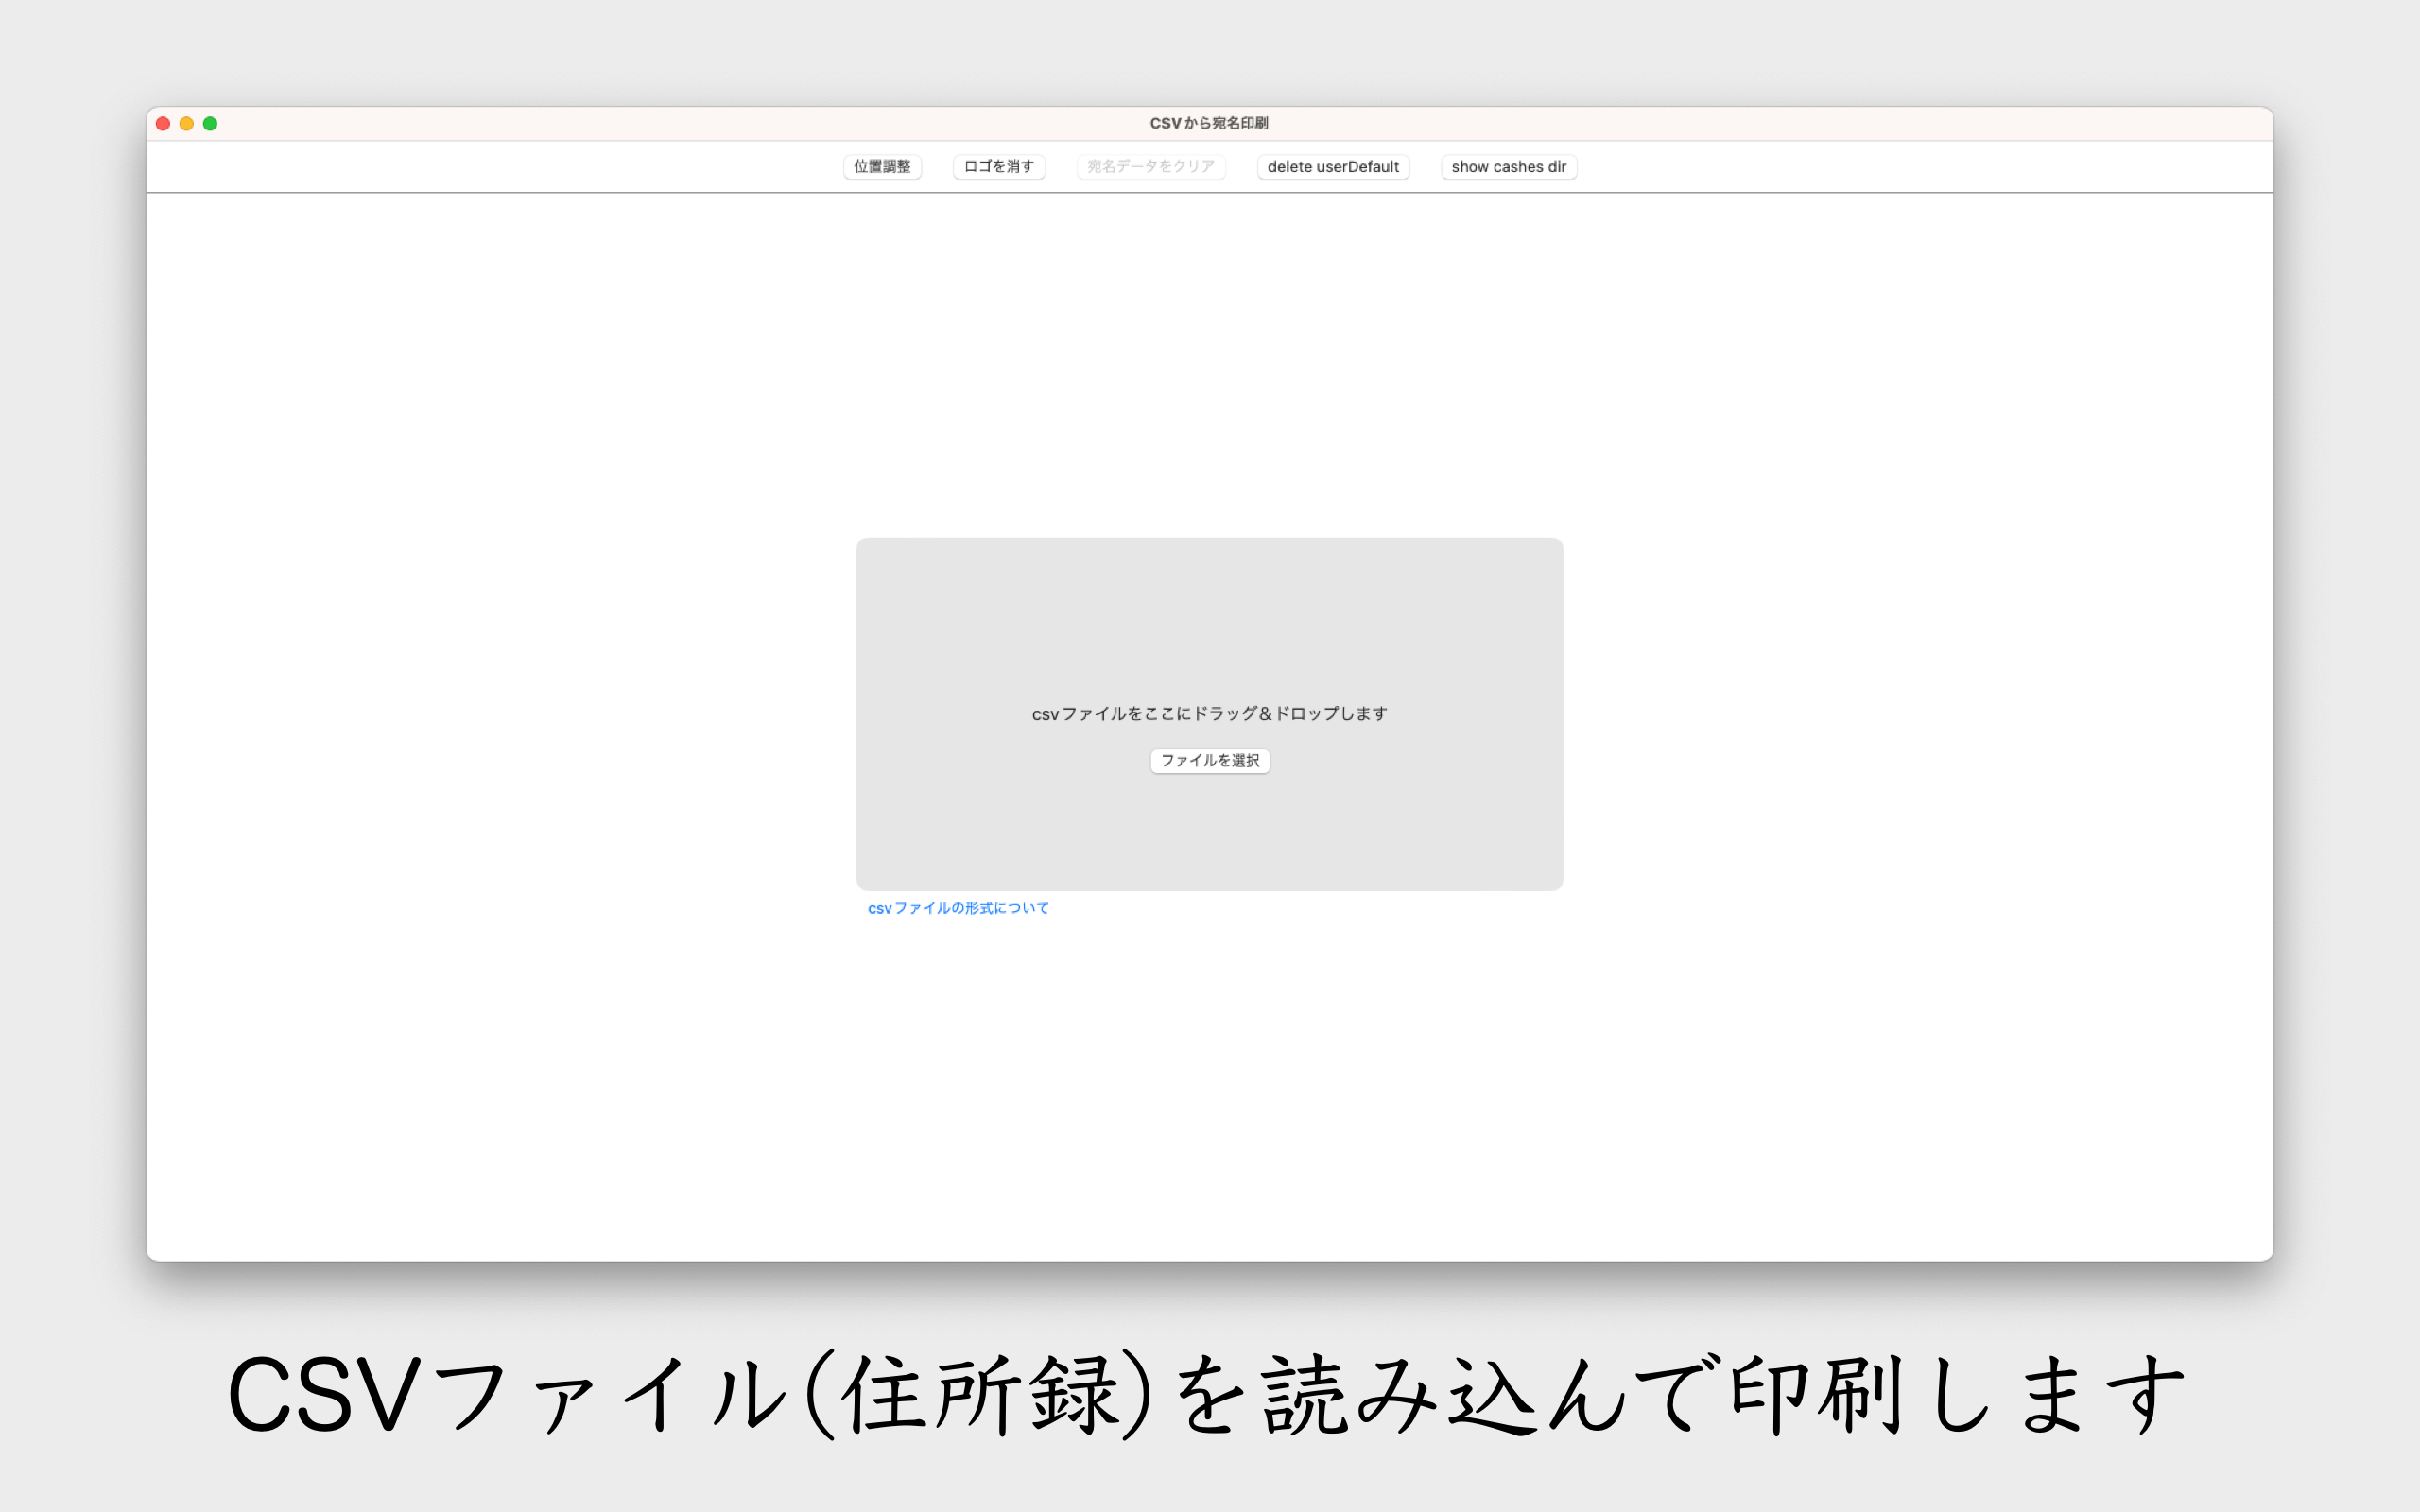Open the csvファイルの形式について link
The image size is (2420, 1512).
click(958, 908)
